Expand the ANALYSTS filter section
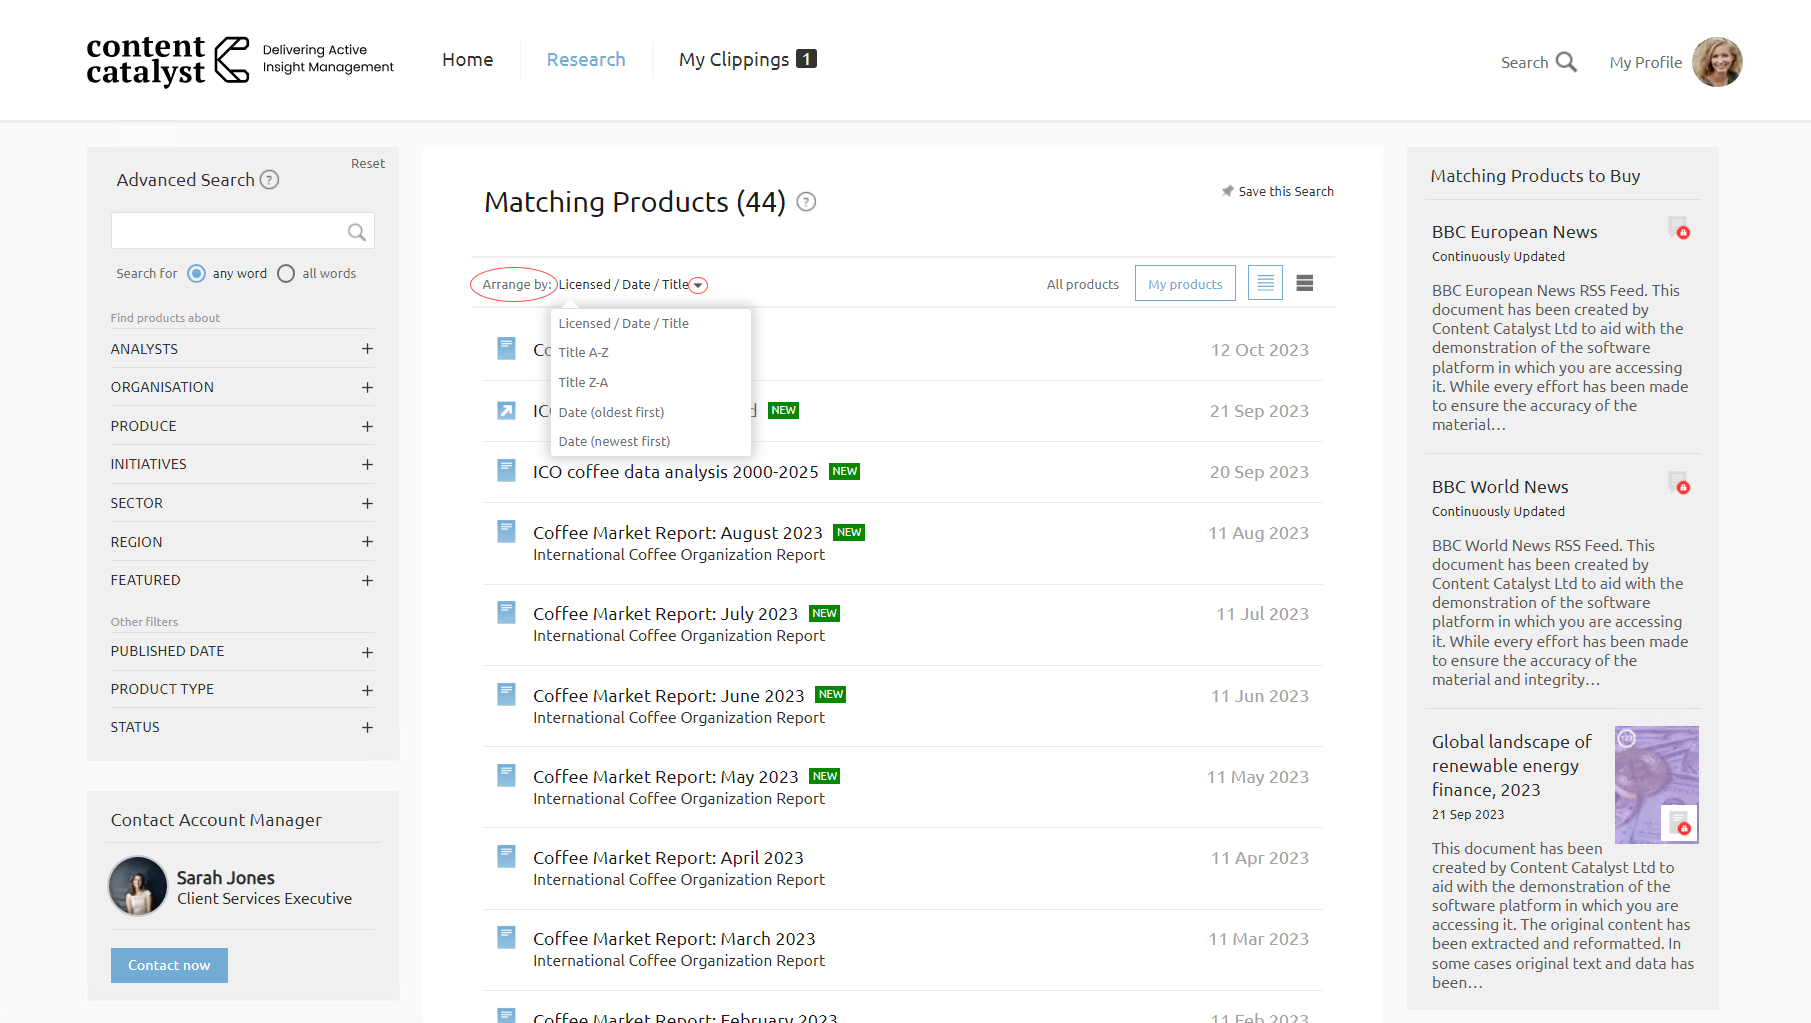 [367, 349]
